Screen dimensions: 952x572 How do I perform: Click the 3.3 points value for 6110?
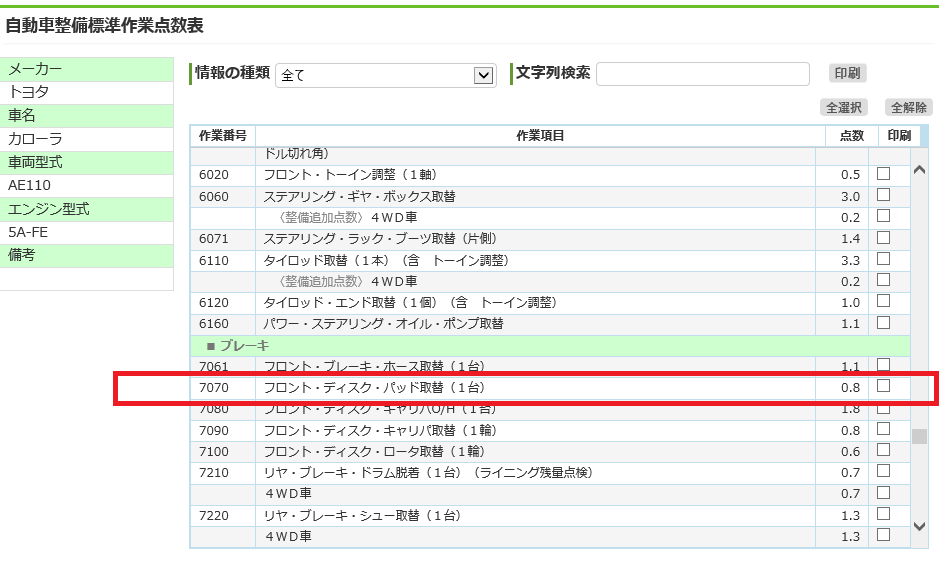click(851, 260)
